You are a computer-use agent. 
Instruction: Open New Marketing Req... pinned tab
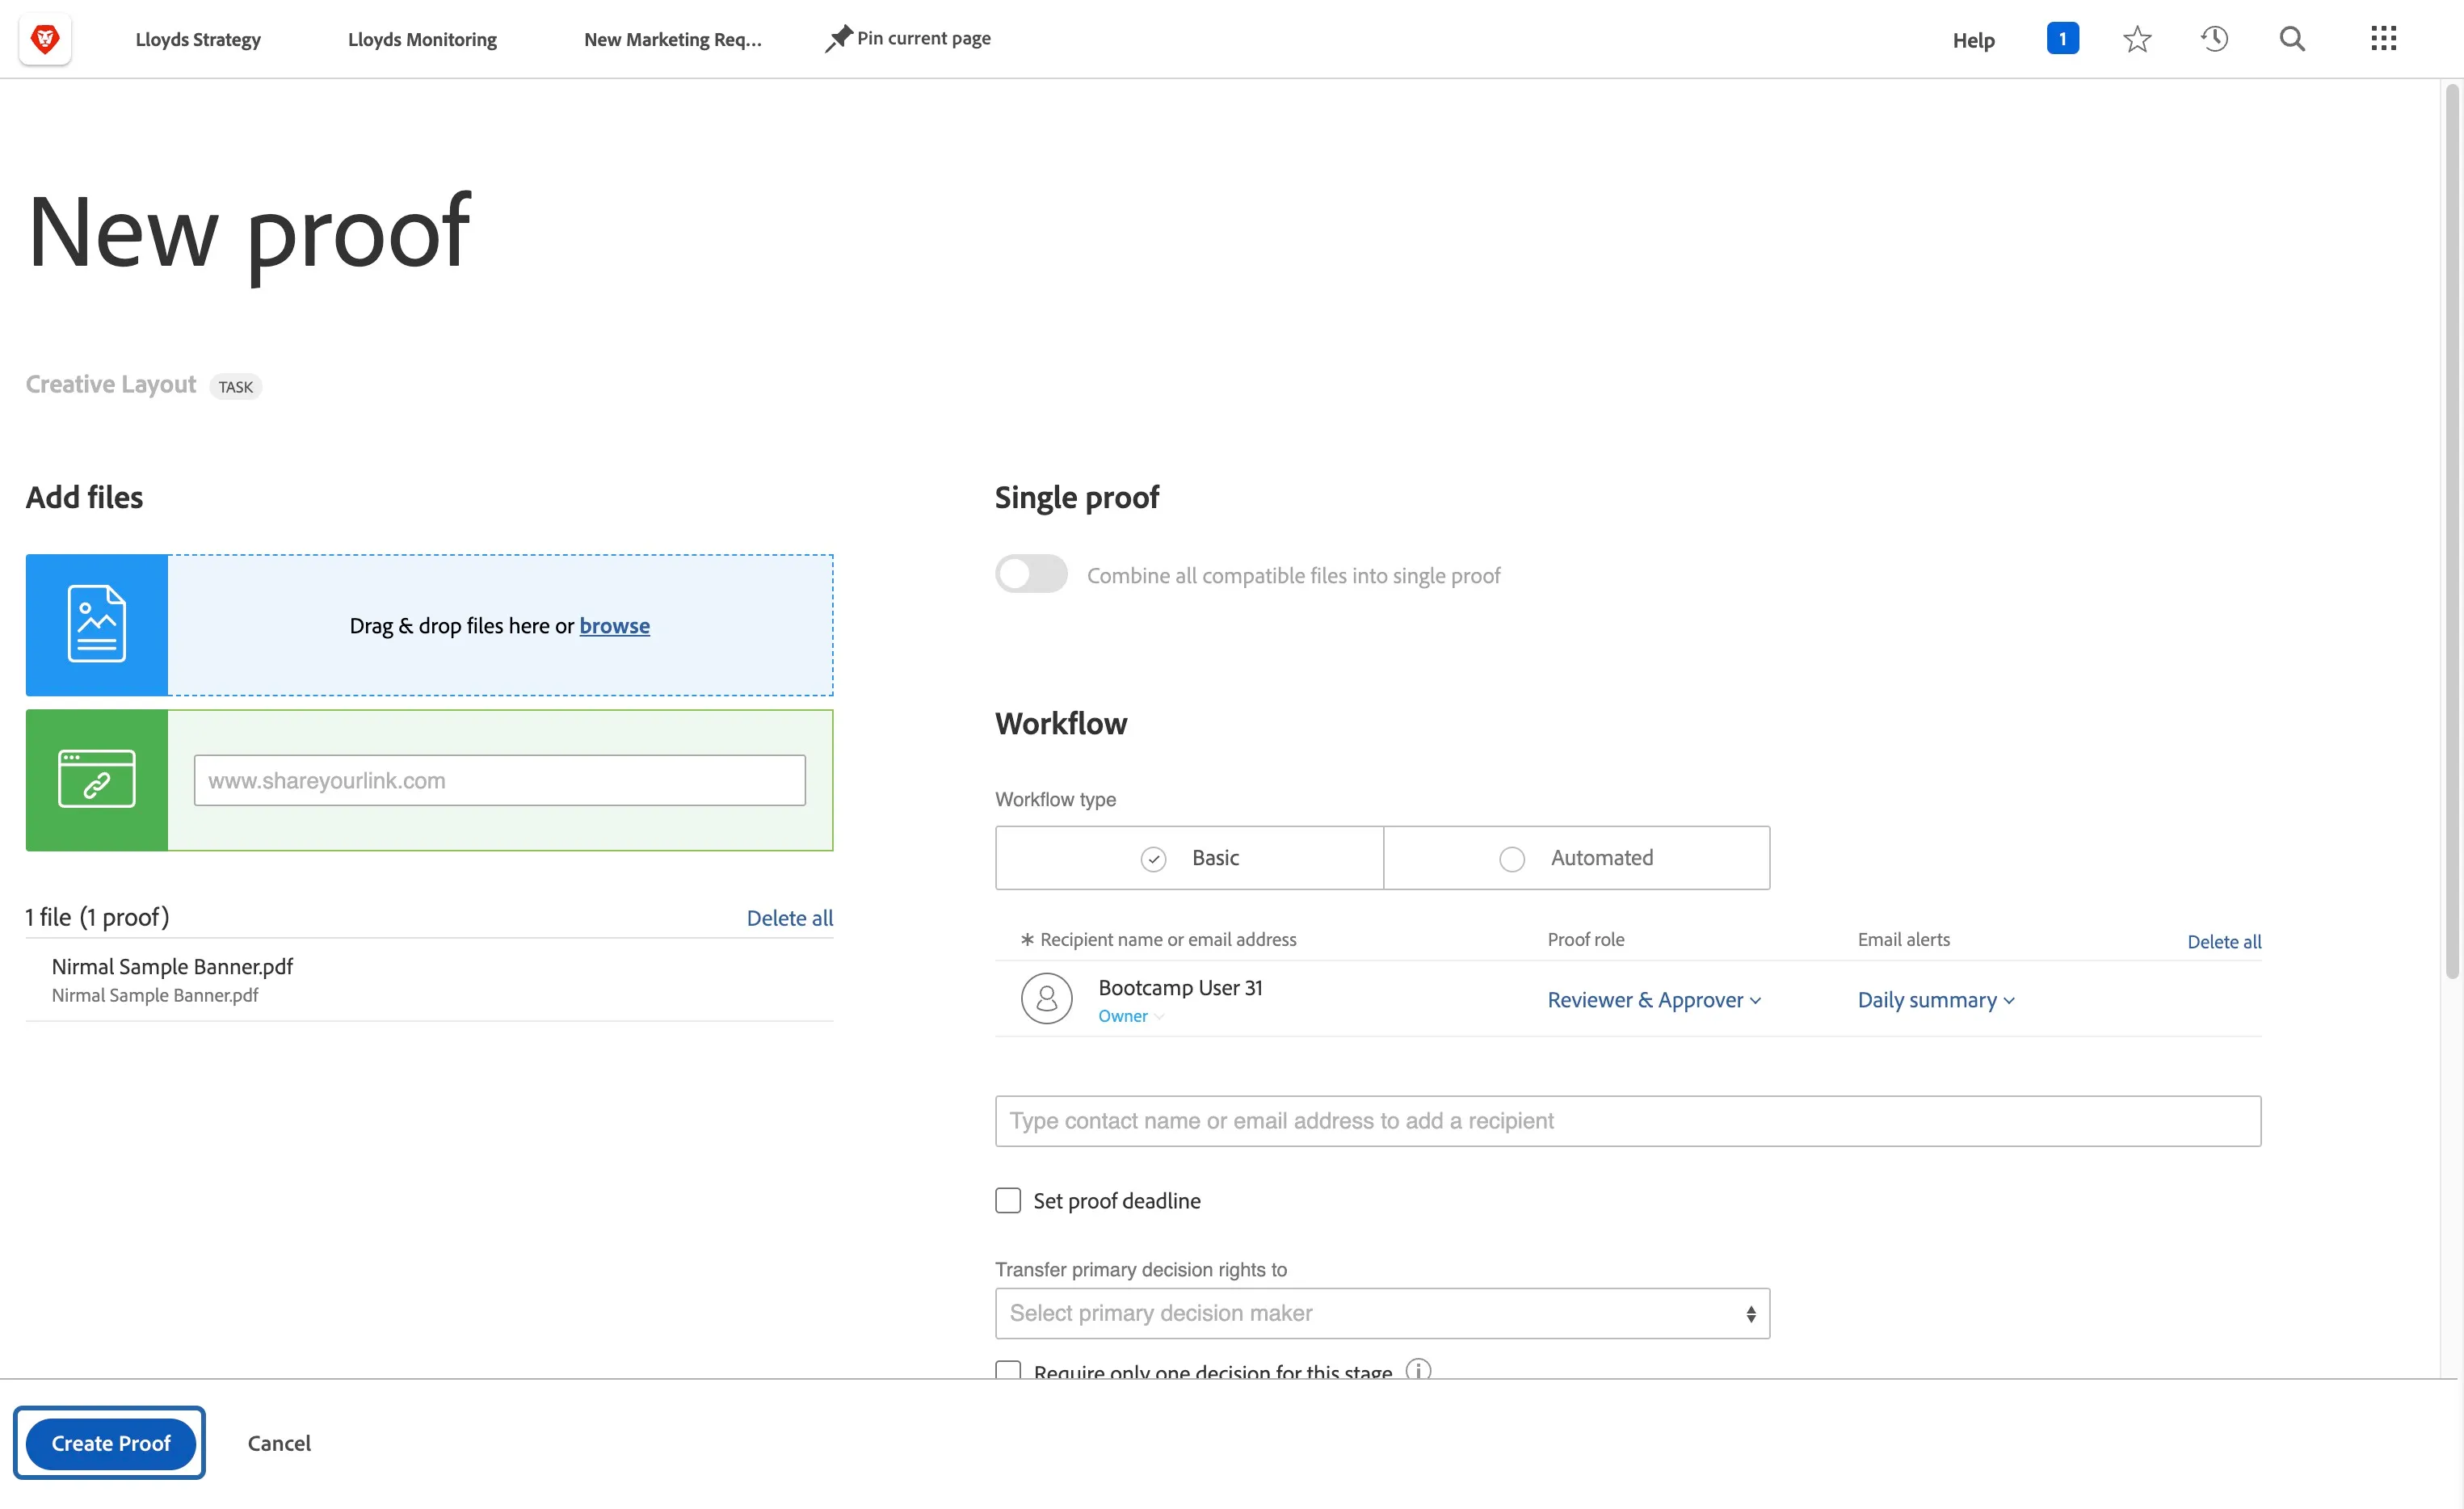(x=673, y=39)
